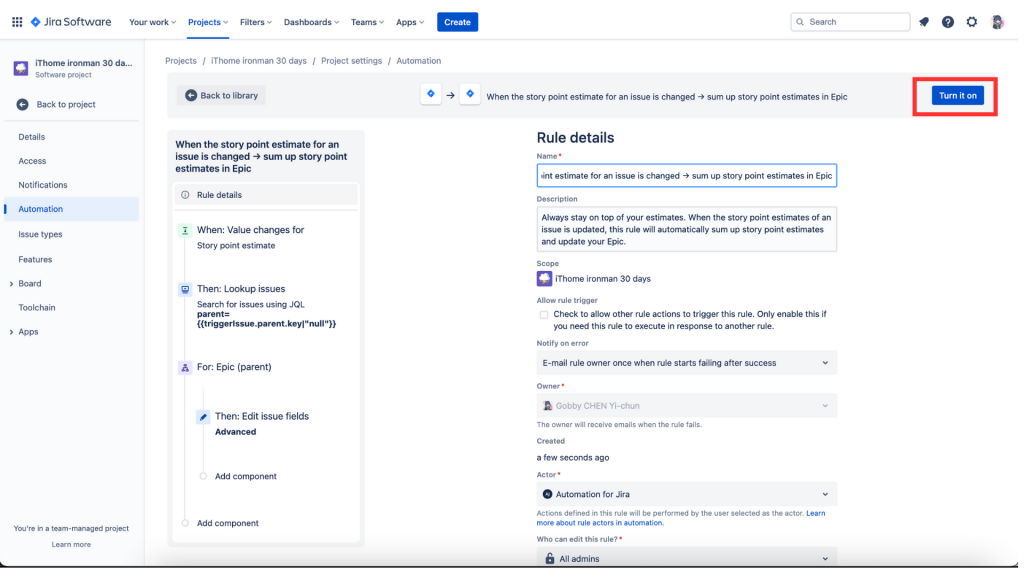Image resolution: width=1024 pixels, height=576 pixels.
Task: Click the rule Name input field
Action: pos(686,176)
